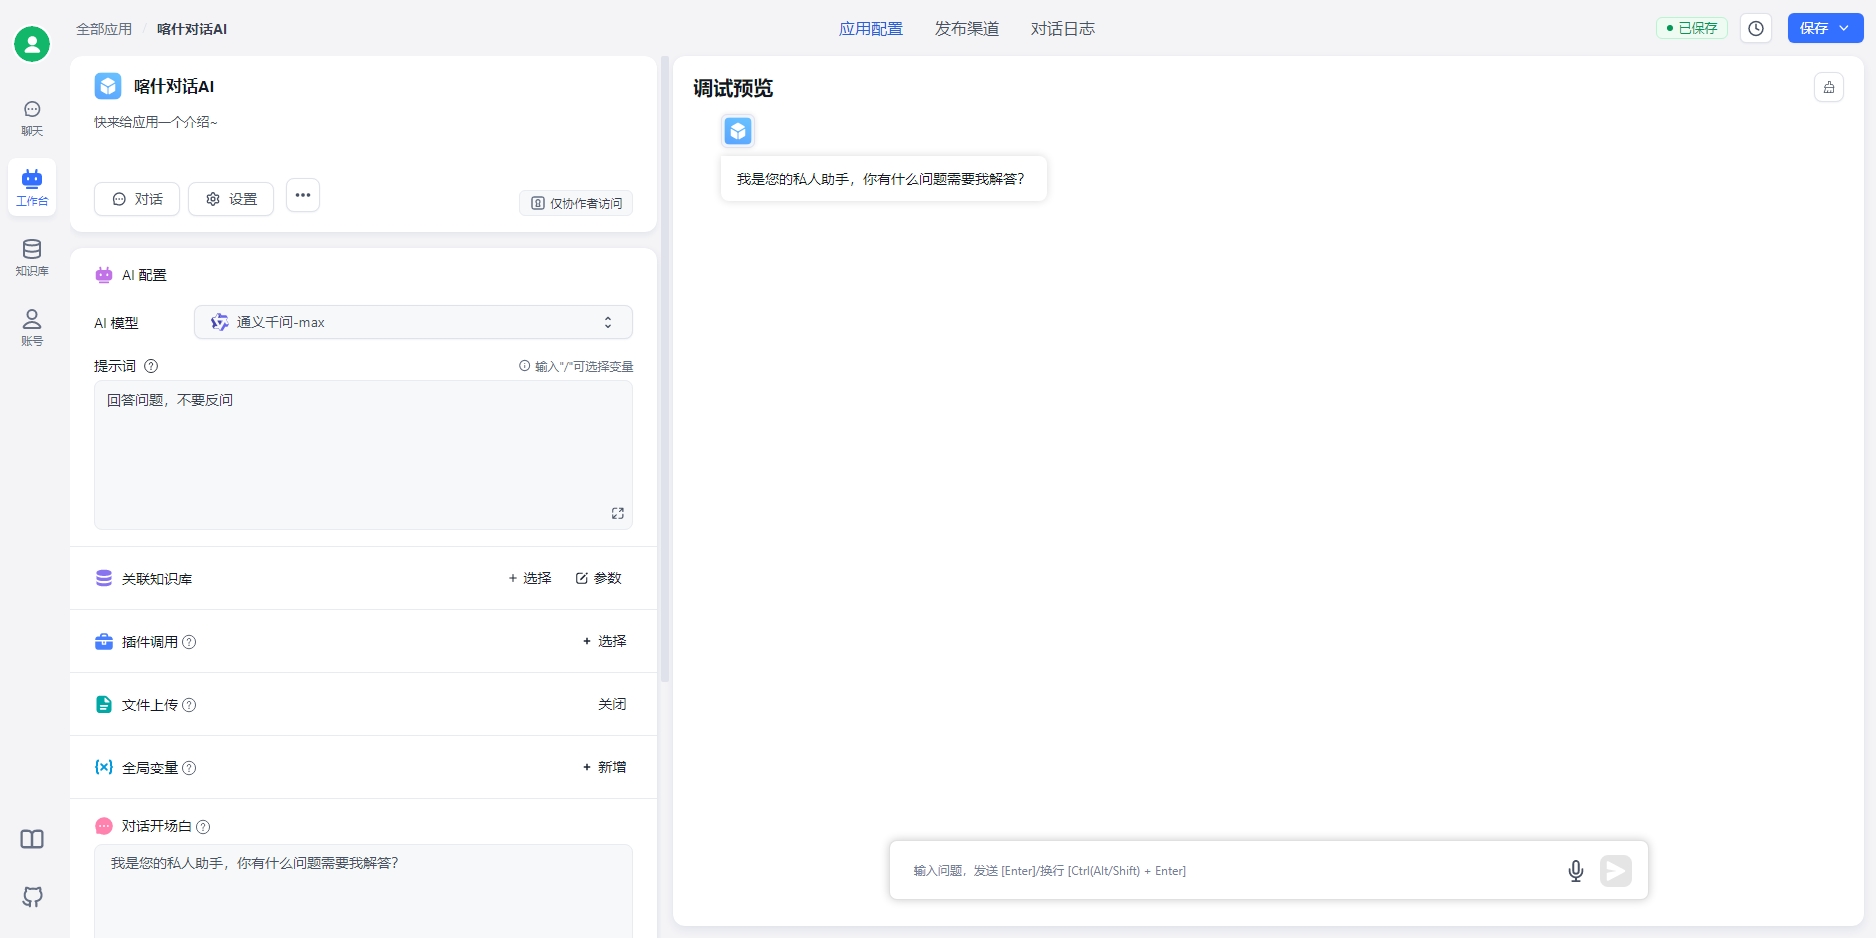The width and height of the screenshot is (1876, 938).
Task: Switch to the 应用配置 tab
Action: 871,29
